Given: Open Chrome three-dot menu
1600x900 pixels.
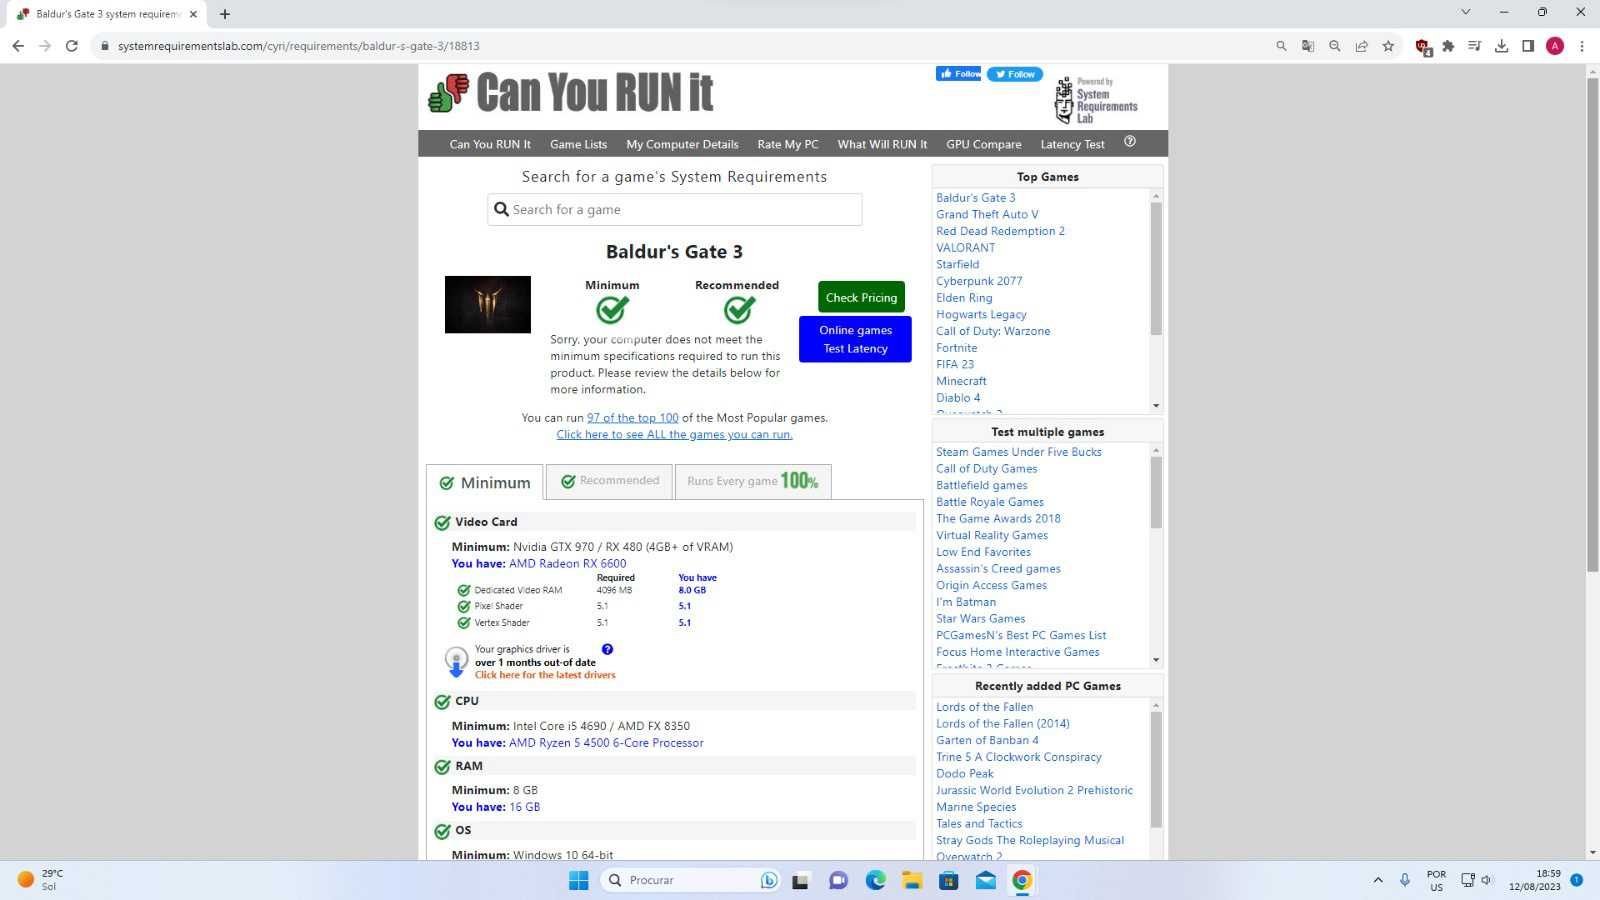Looking at the screenshot, I should pos(1582,46).
